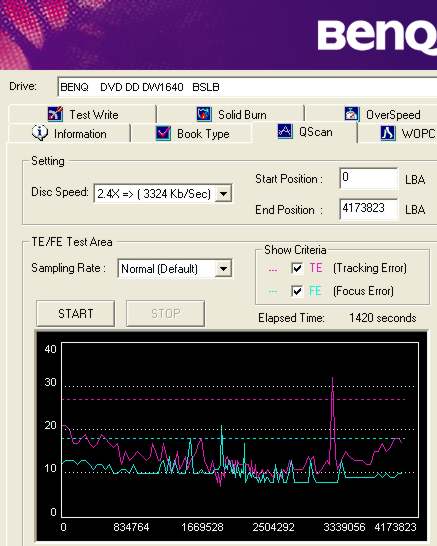Click the QScan graph icon
Screen dimensions: 437x546
click(x=285, y=132)
